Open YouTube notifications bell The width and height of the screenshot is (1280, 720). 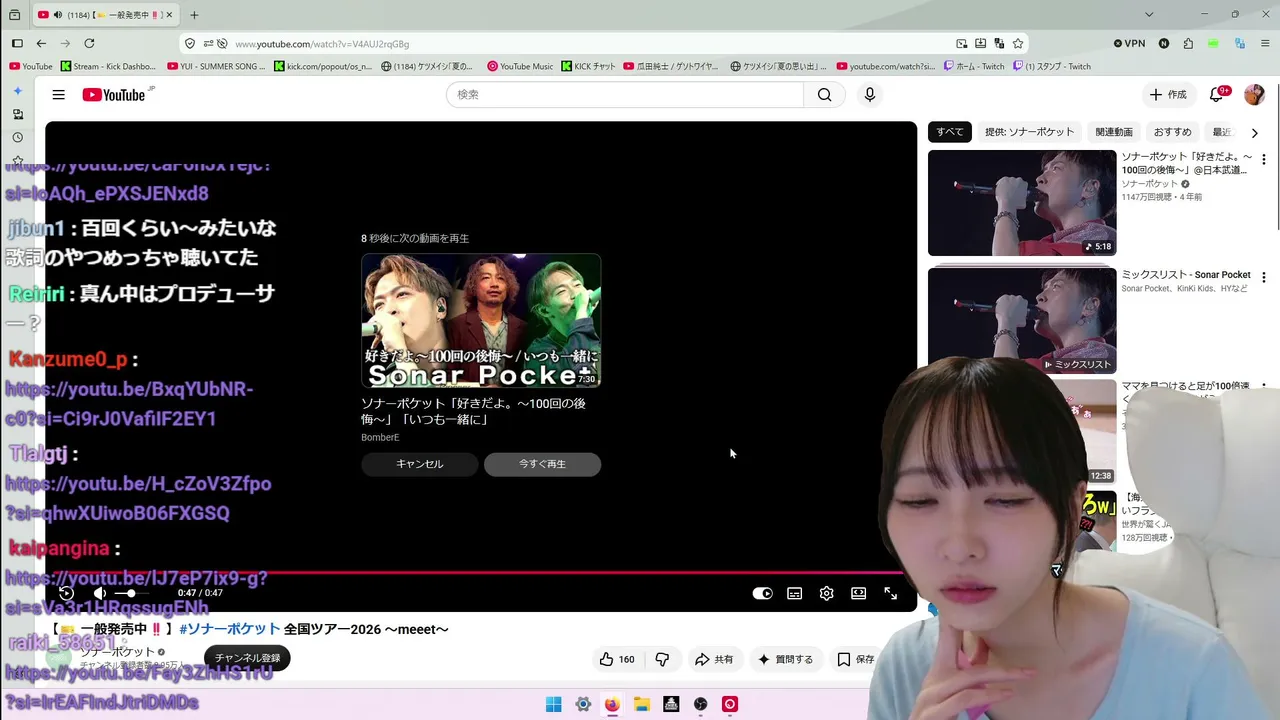(1217, 94)
